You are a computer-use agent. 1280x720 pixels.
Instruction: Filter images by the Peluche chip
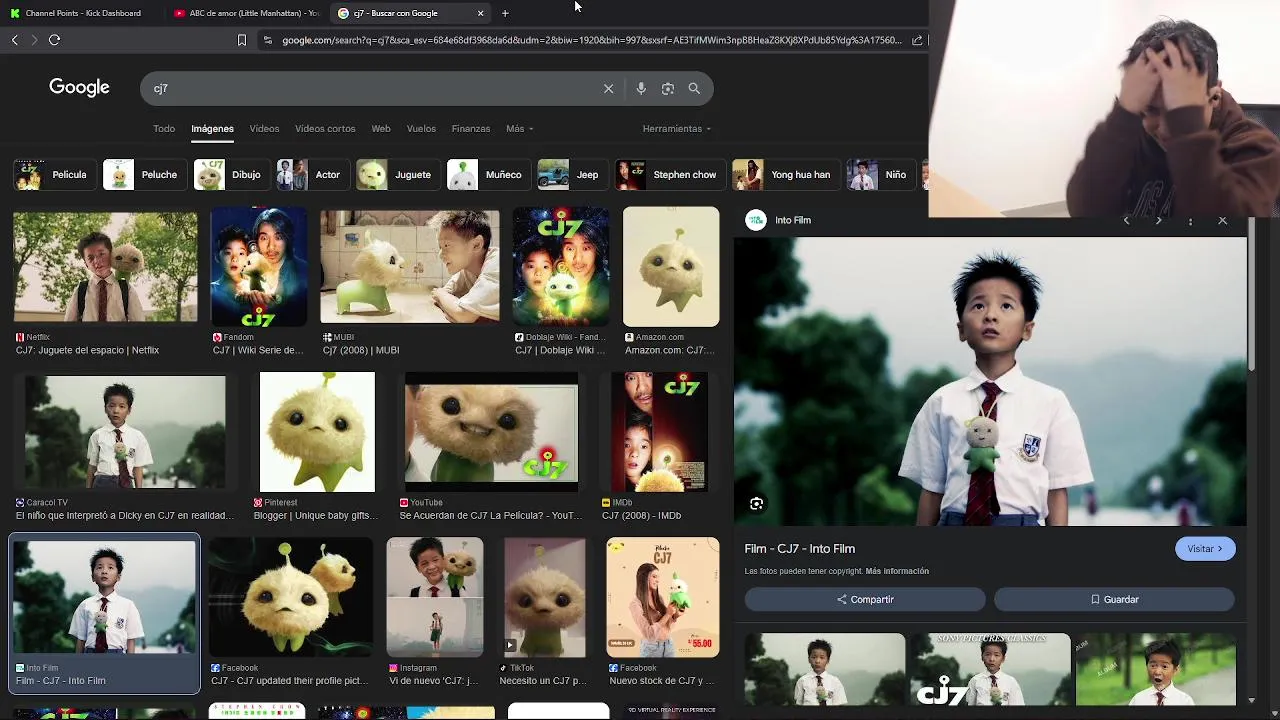click(x=143, y=174)
